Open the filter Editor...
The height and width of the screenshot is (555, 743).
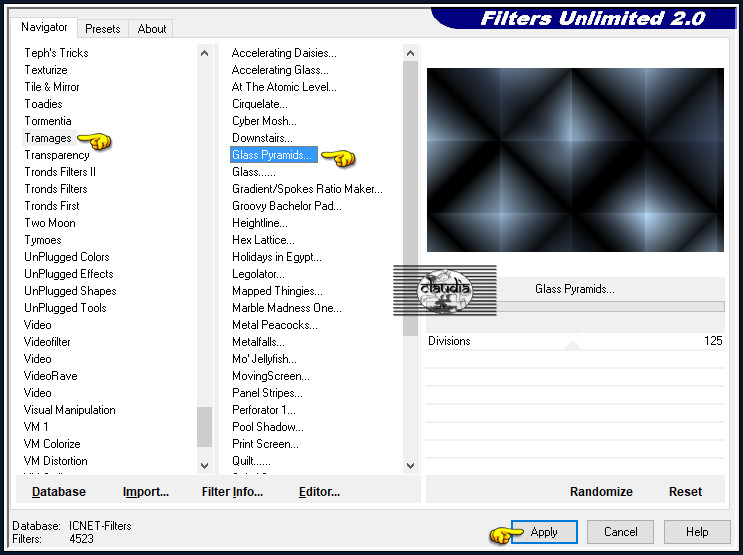pos(319,492)
